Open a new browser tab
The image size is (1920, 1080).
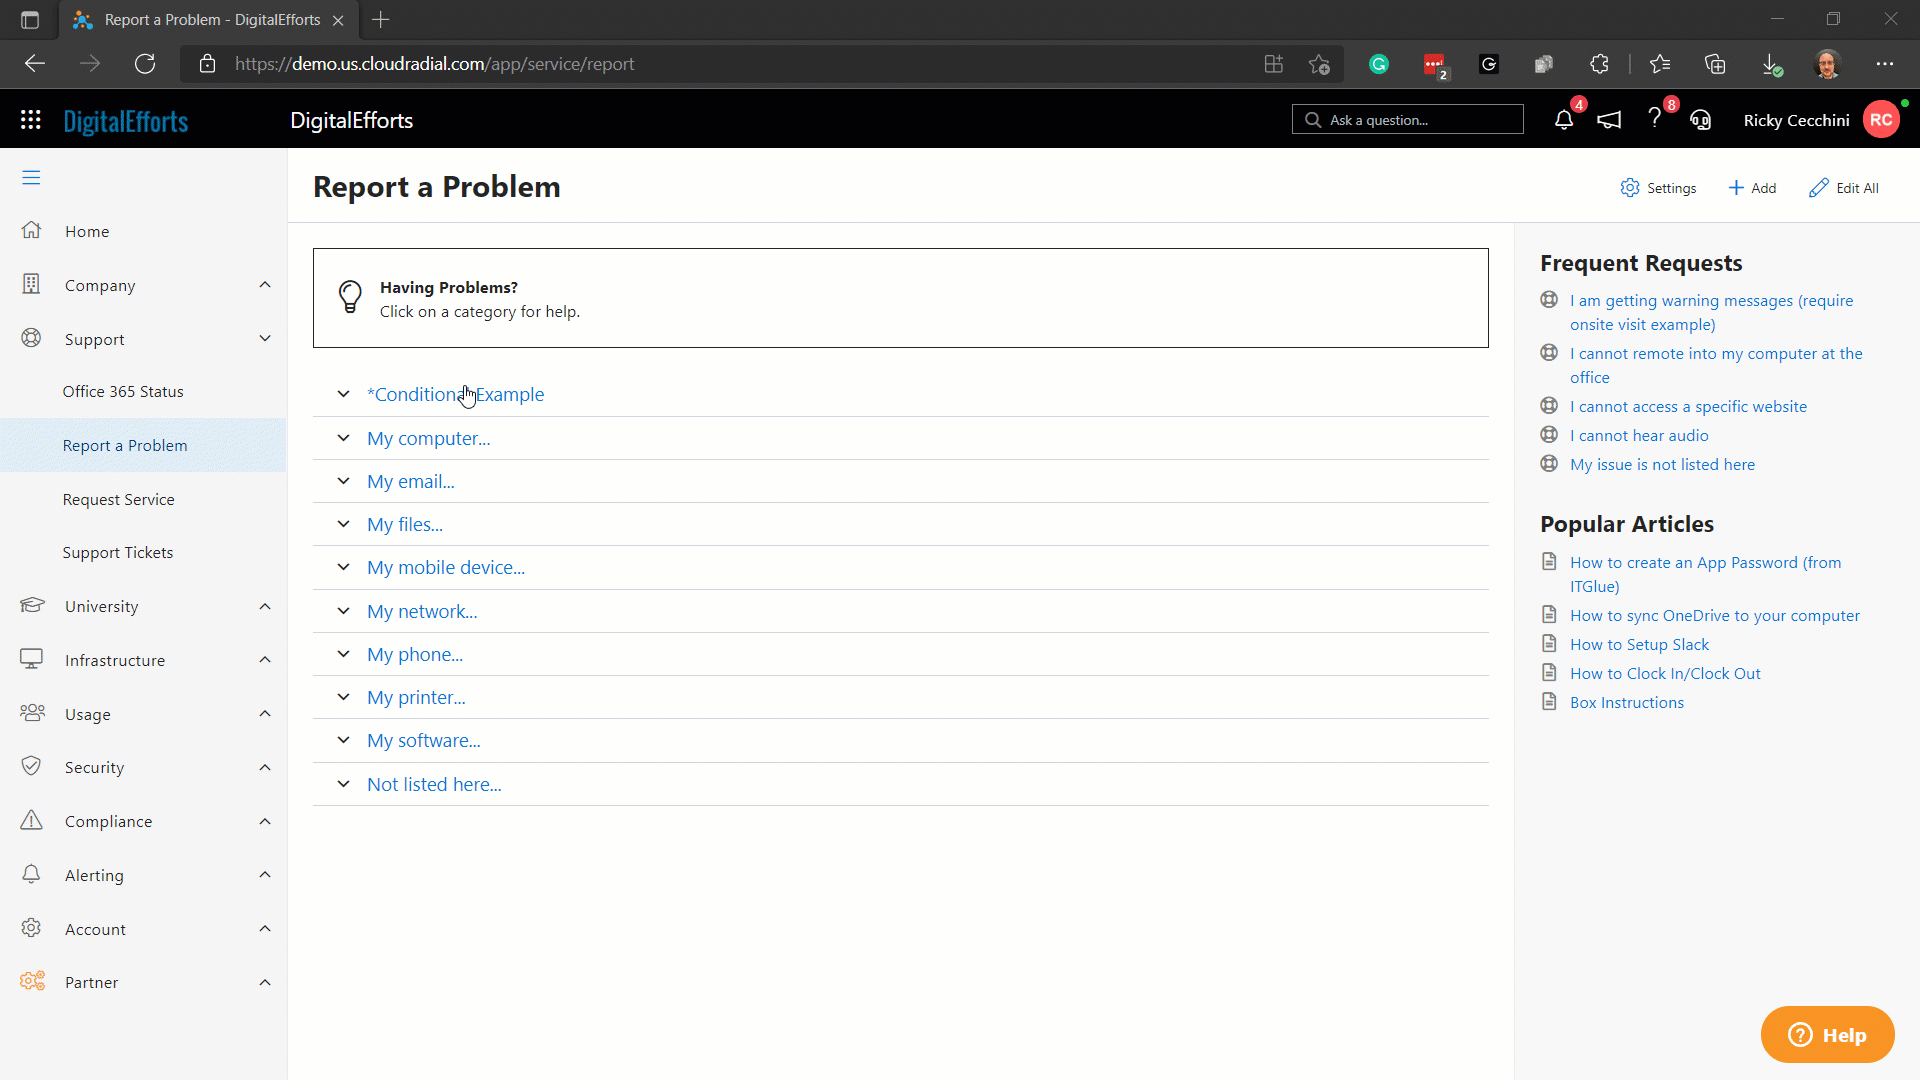pos(381,20)
